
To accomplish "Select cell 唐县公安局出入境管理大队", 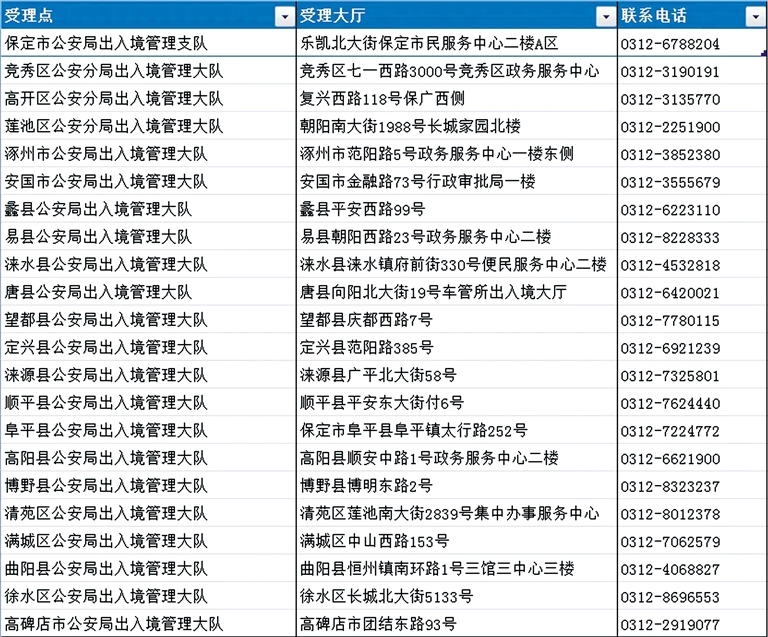I will [148, 292].
